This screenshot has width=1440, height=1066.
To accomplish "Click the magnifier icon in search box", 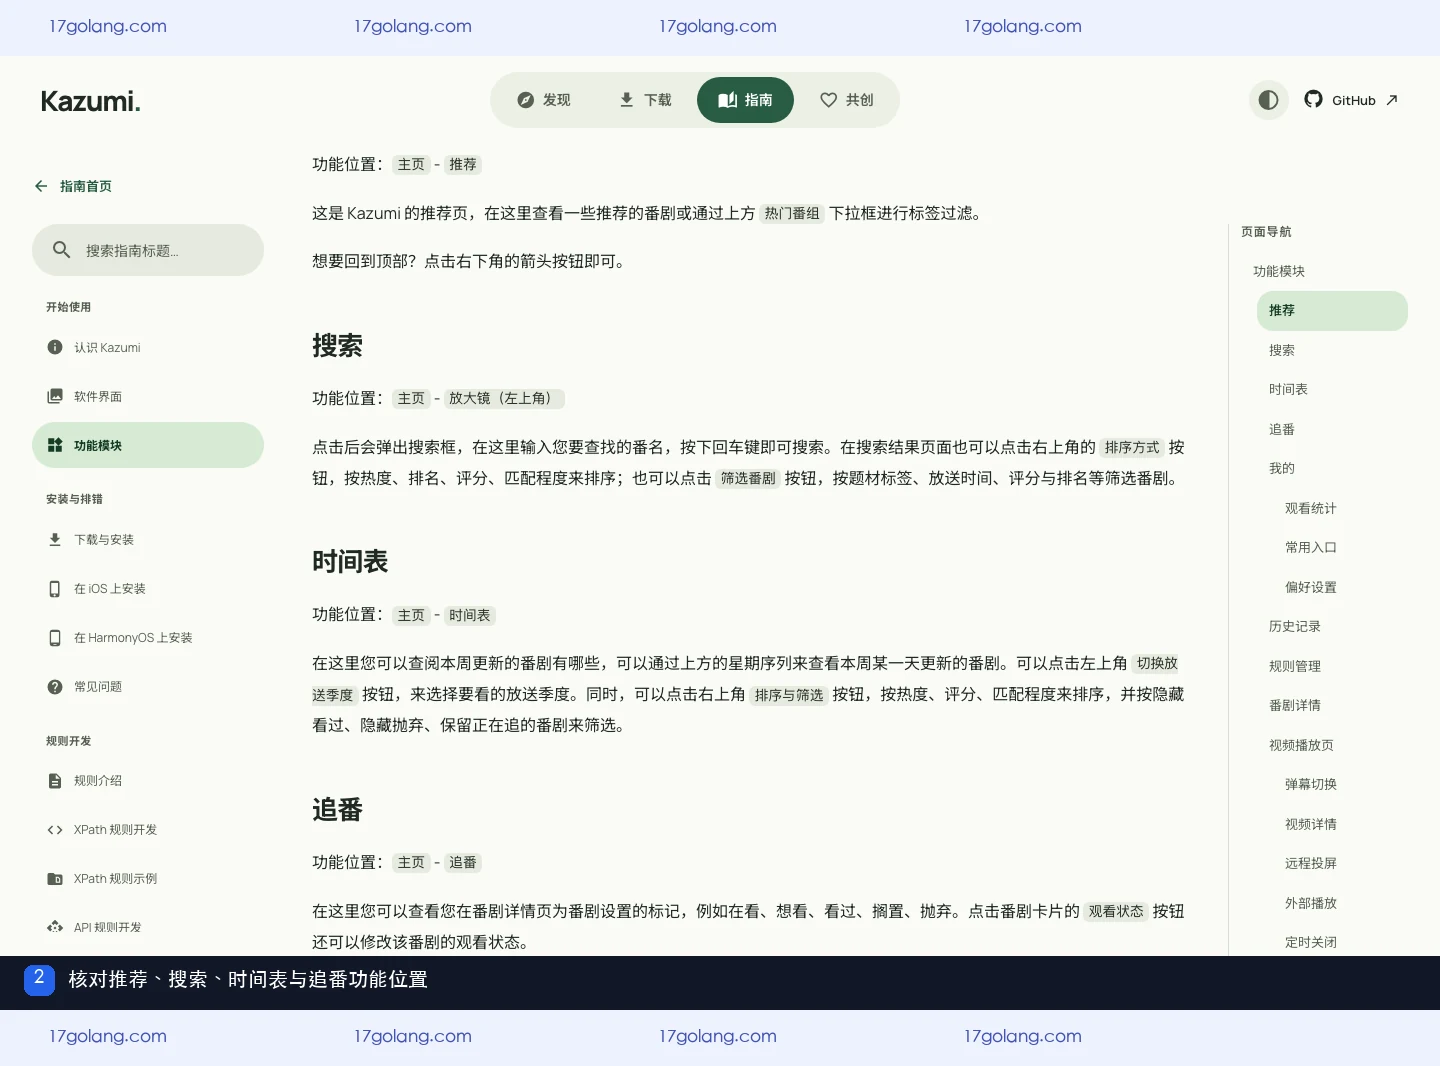I will (61, 250).
